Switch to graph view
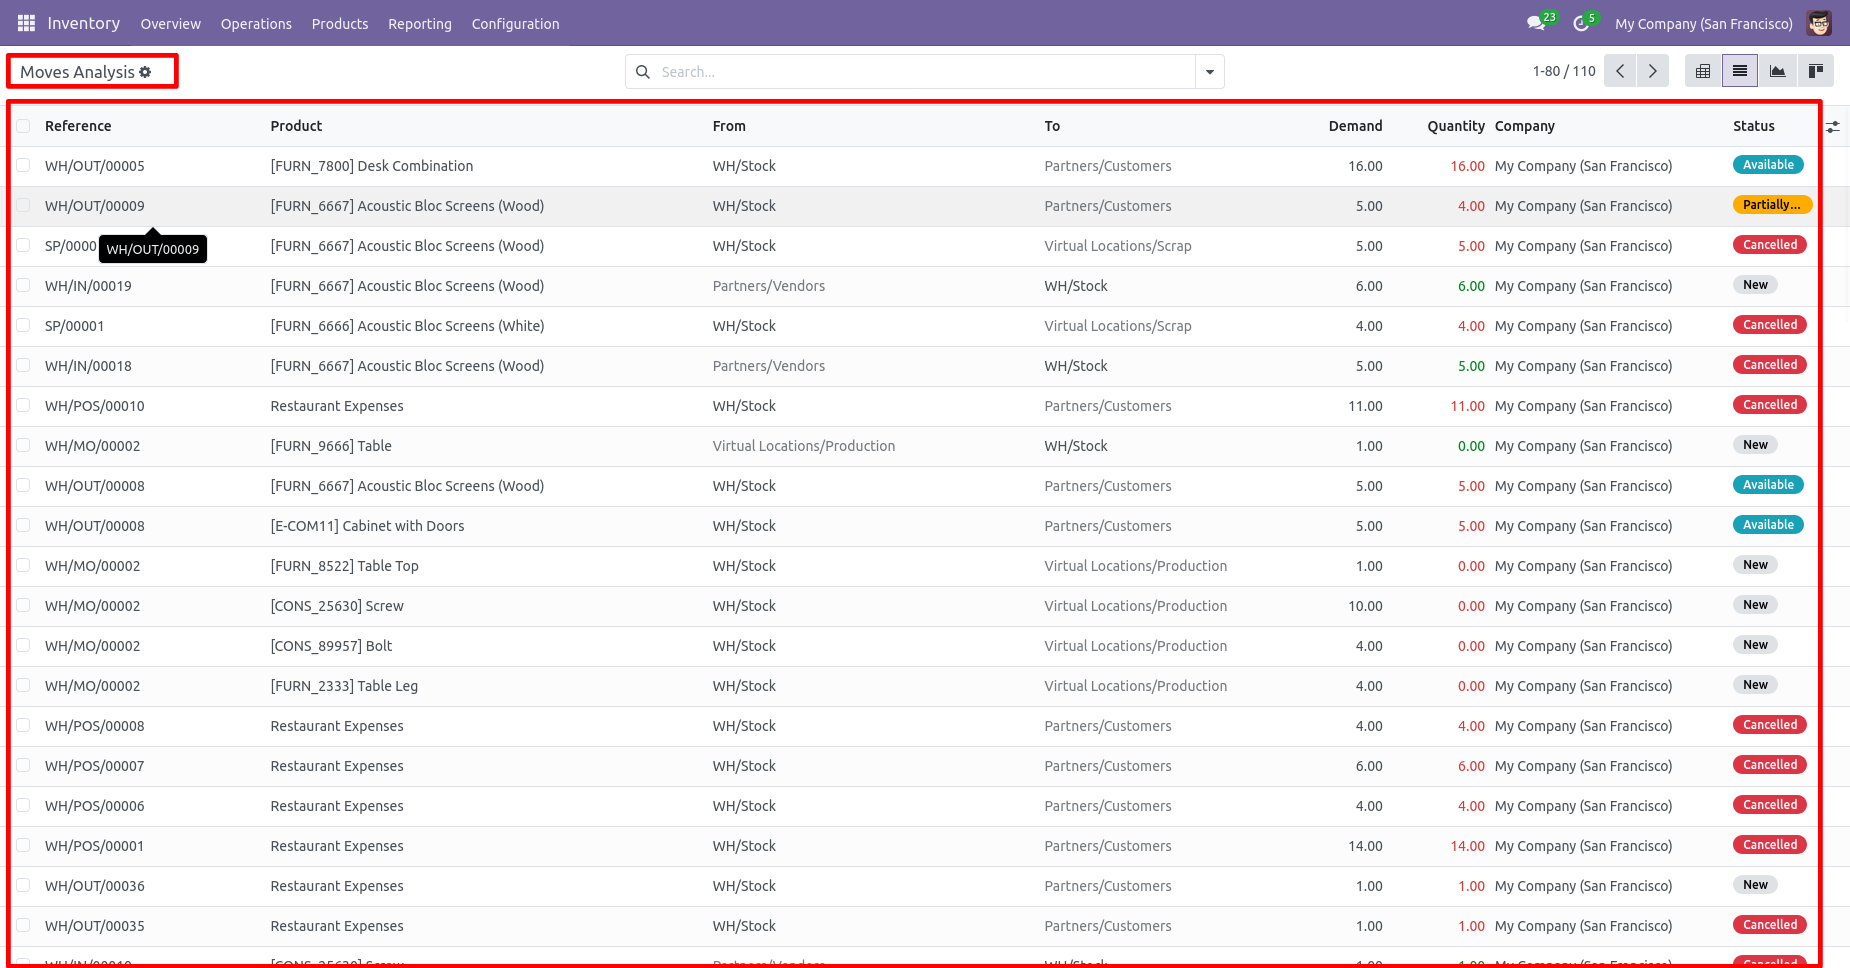 (x=1777, y=71)
